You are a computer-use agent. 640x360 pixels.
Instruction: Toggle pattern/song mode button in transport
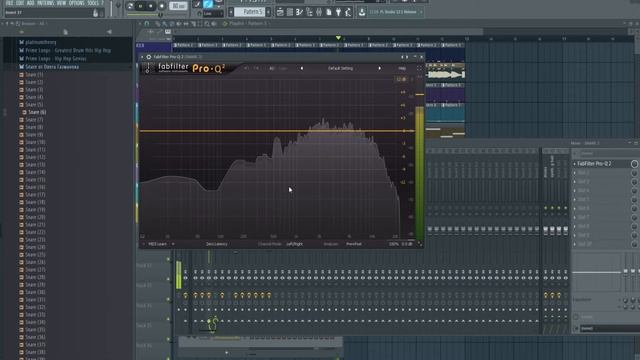[130, 6]
